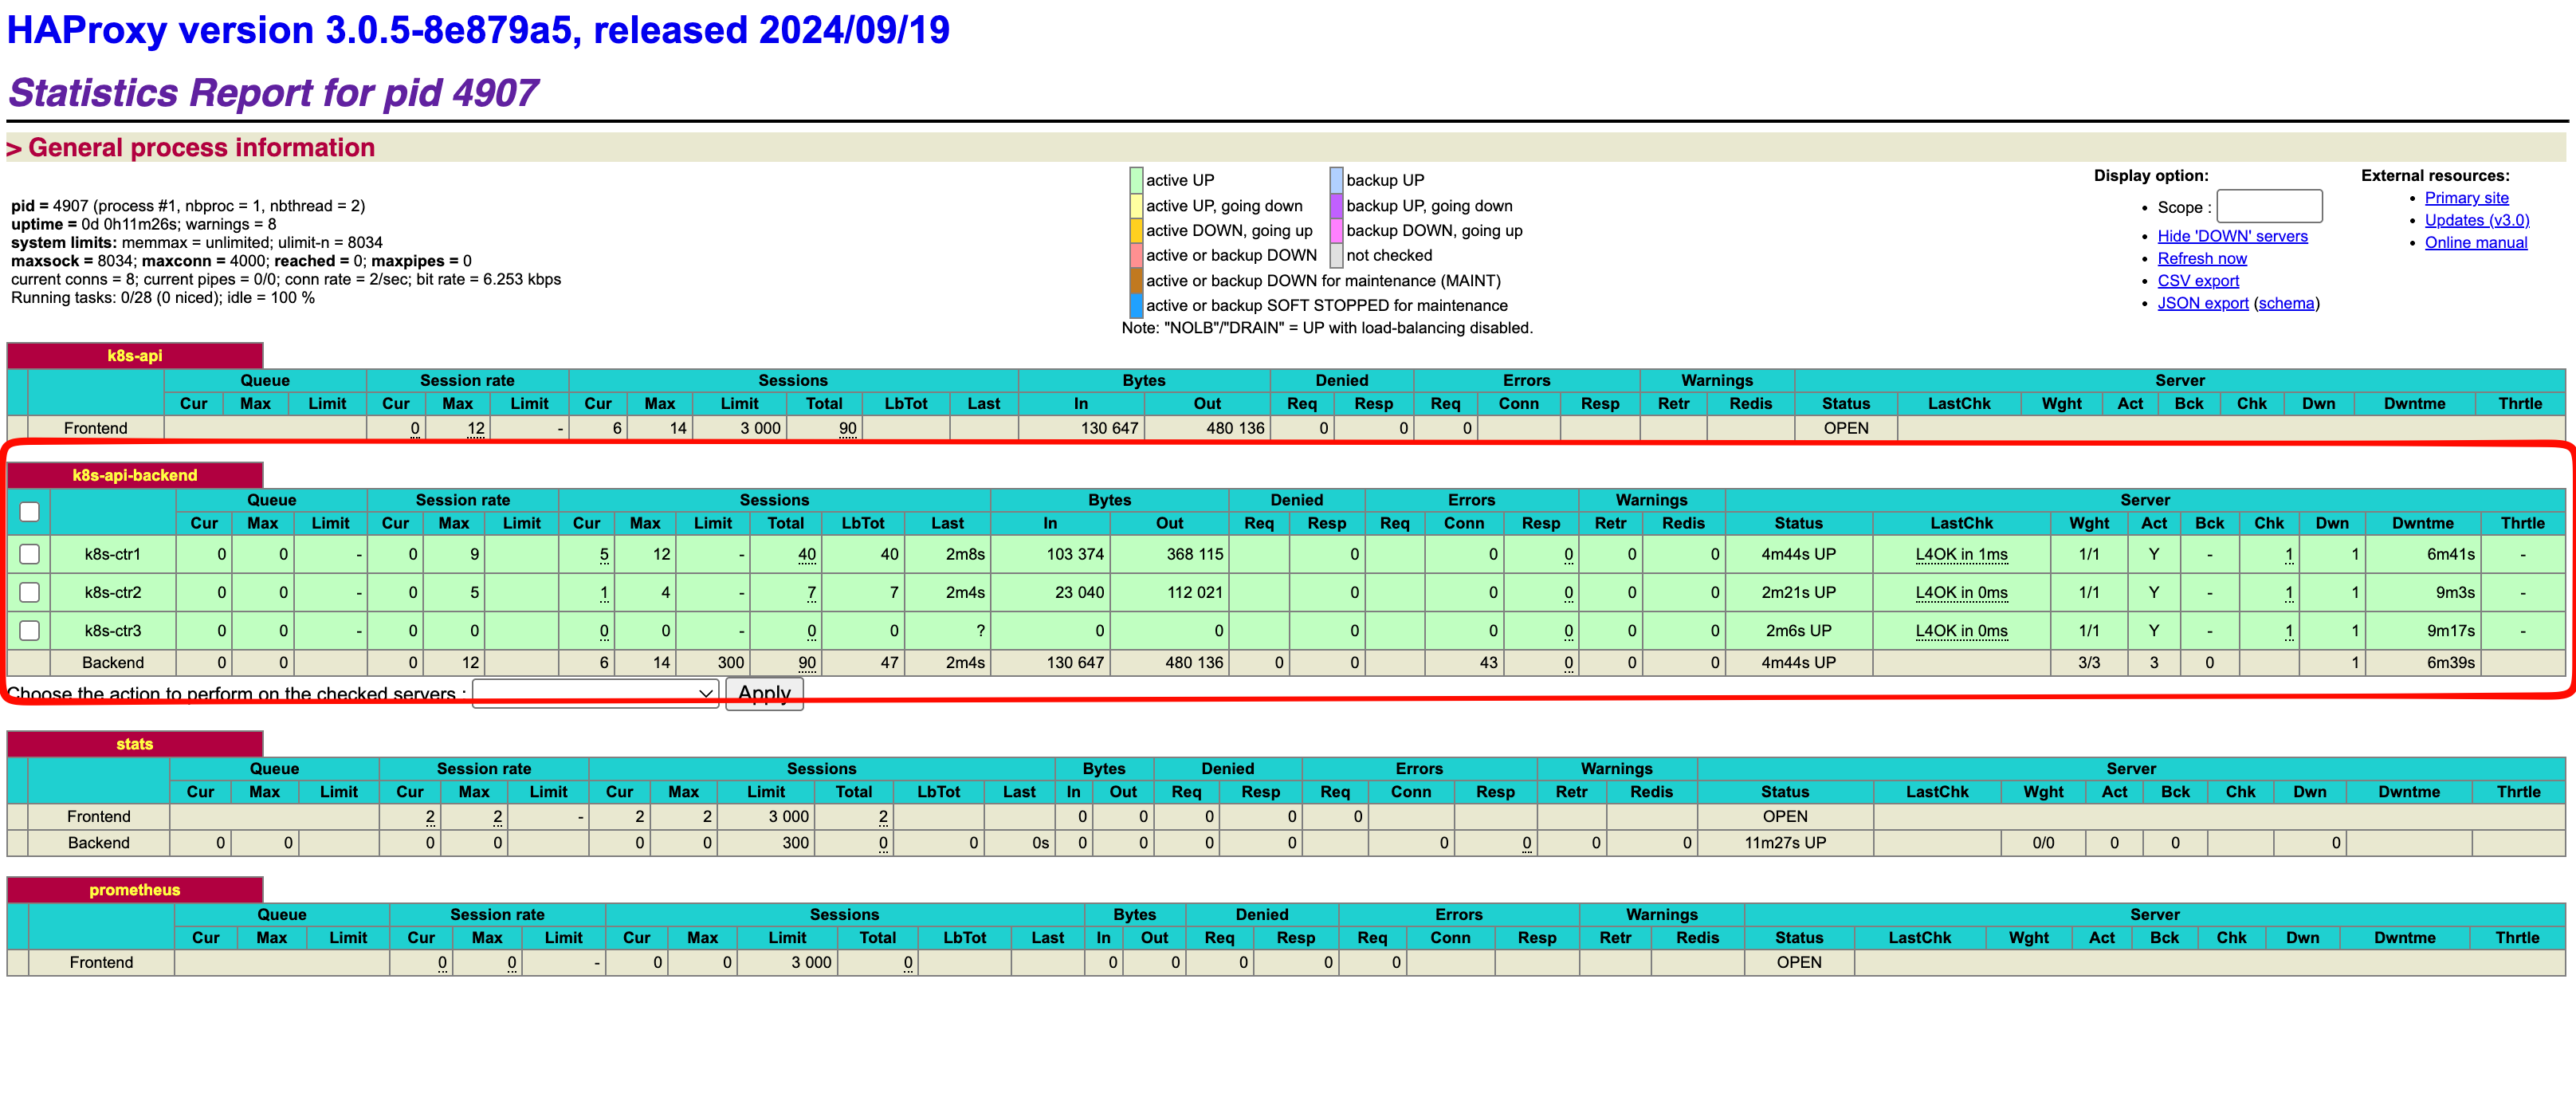Open the Primary site link

tap(2465, 198)
